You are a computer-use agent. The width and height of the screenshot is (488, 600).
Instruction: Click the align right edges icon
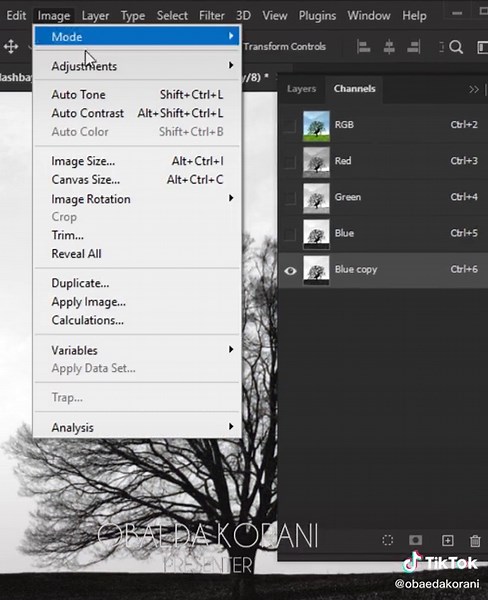[x=414, y=47]
